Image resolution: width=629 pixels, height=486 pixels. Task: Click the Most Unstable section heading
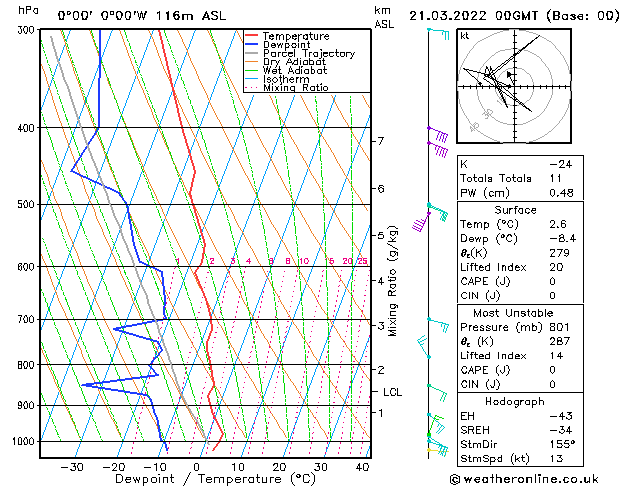[513, 313]
